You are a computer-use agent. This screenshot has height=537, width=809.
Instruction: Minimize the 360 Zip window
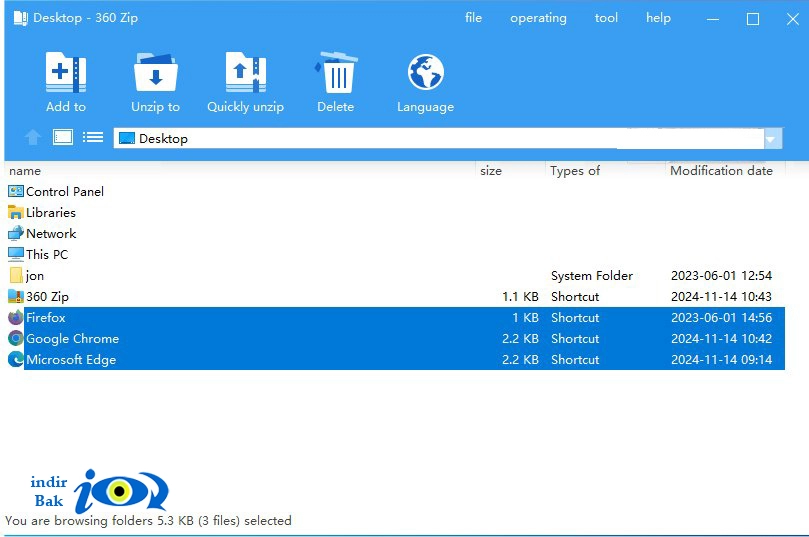coord(713,19)
